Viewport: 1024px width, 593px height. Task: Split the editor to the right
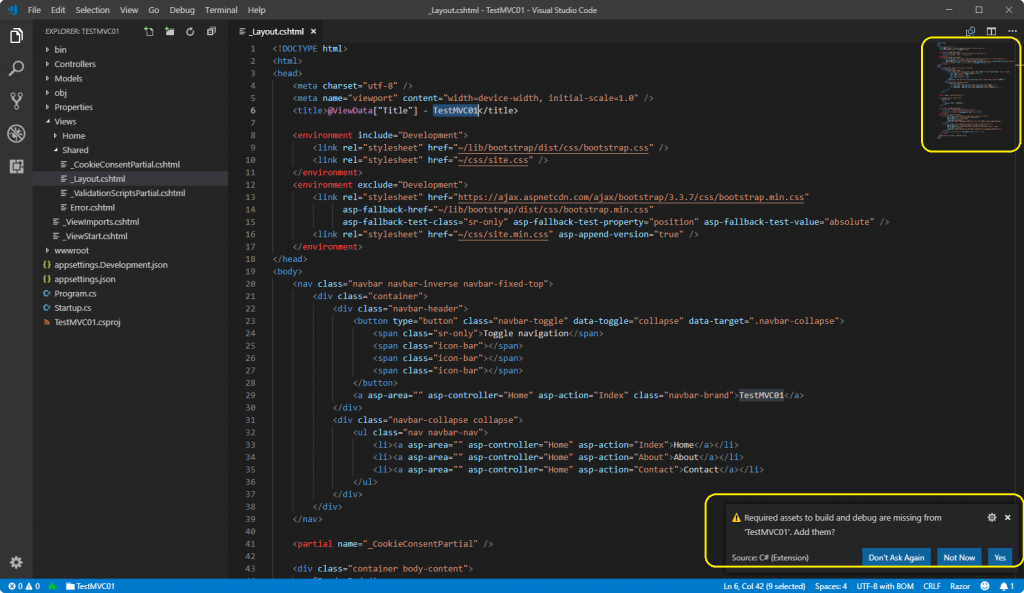point(991,32)
